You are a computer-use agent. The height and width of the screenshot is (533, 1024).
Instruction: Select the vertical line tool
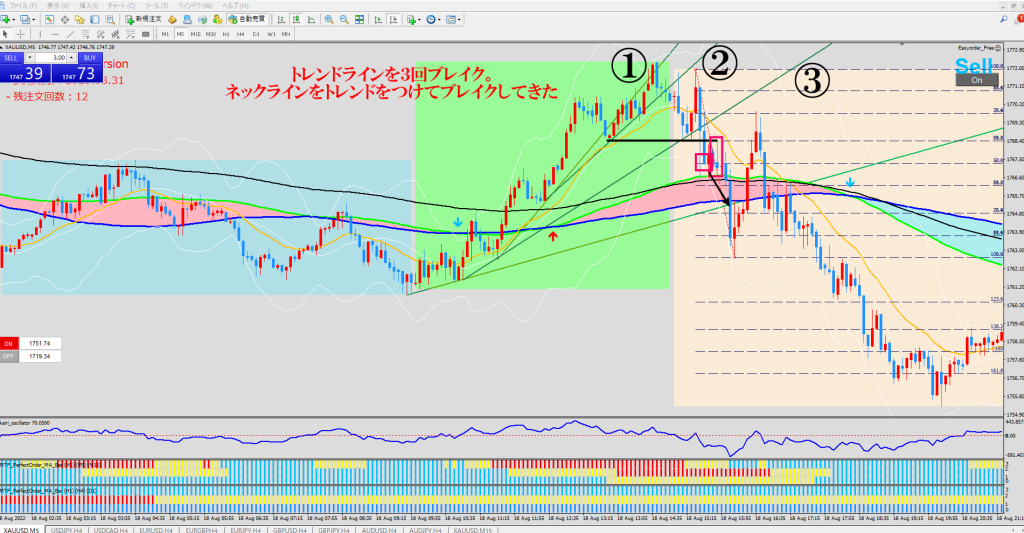coord(40,34)
